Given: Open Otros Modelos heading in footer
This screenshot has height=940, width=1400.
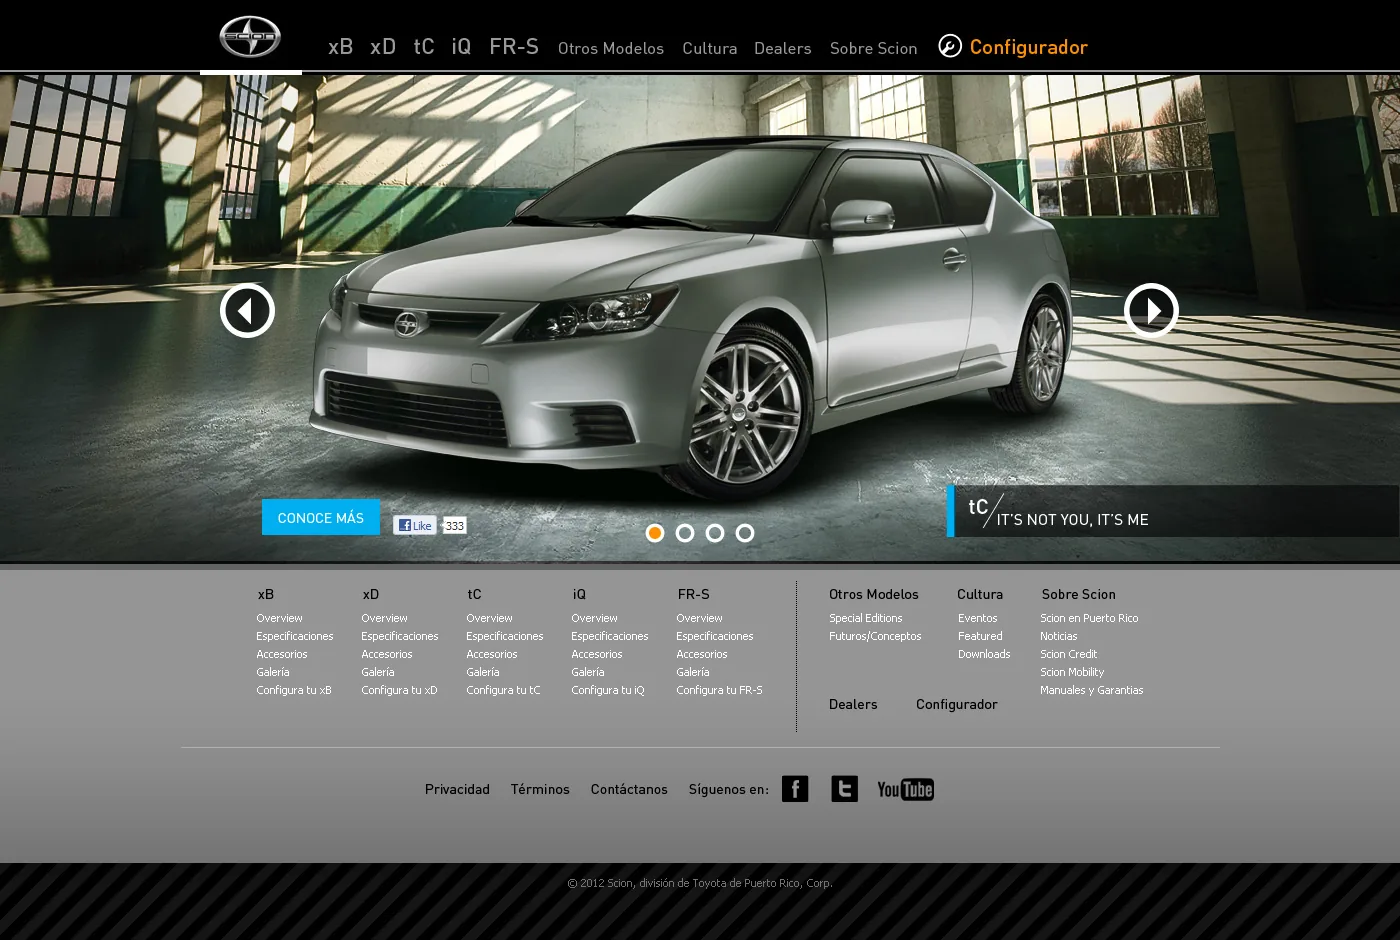Looking at the screenshot, I should [874, 594].
